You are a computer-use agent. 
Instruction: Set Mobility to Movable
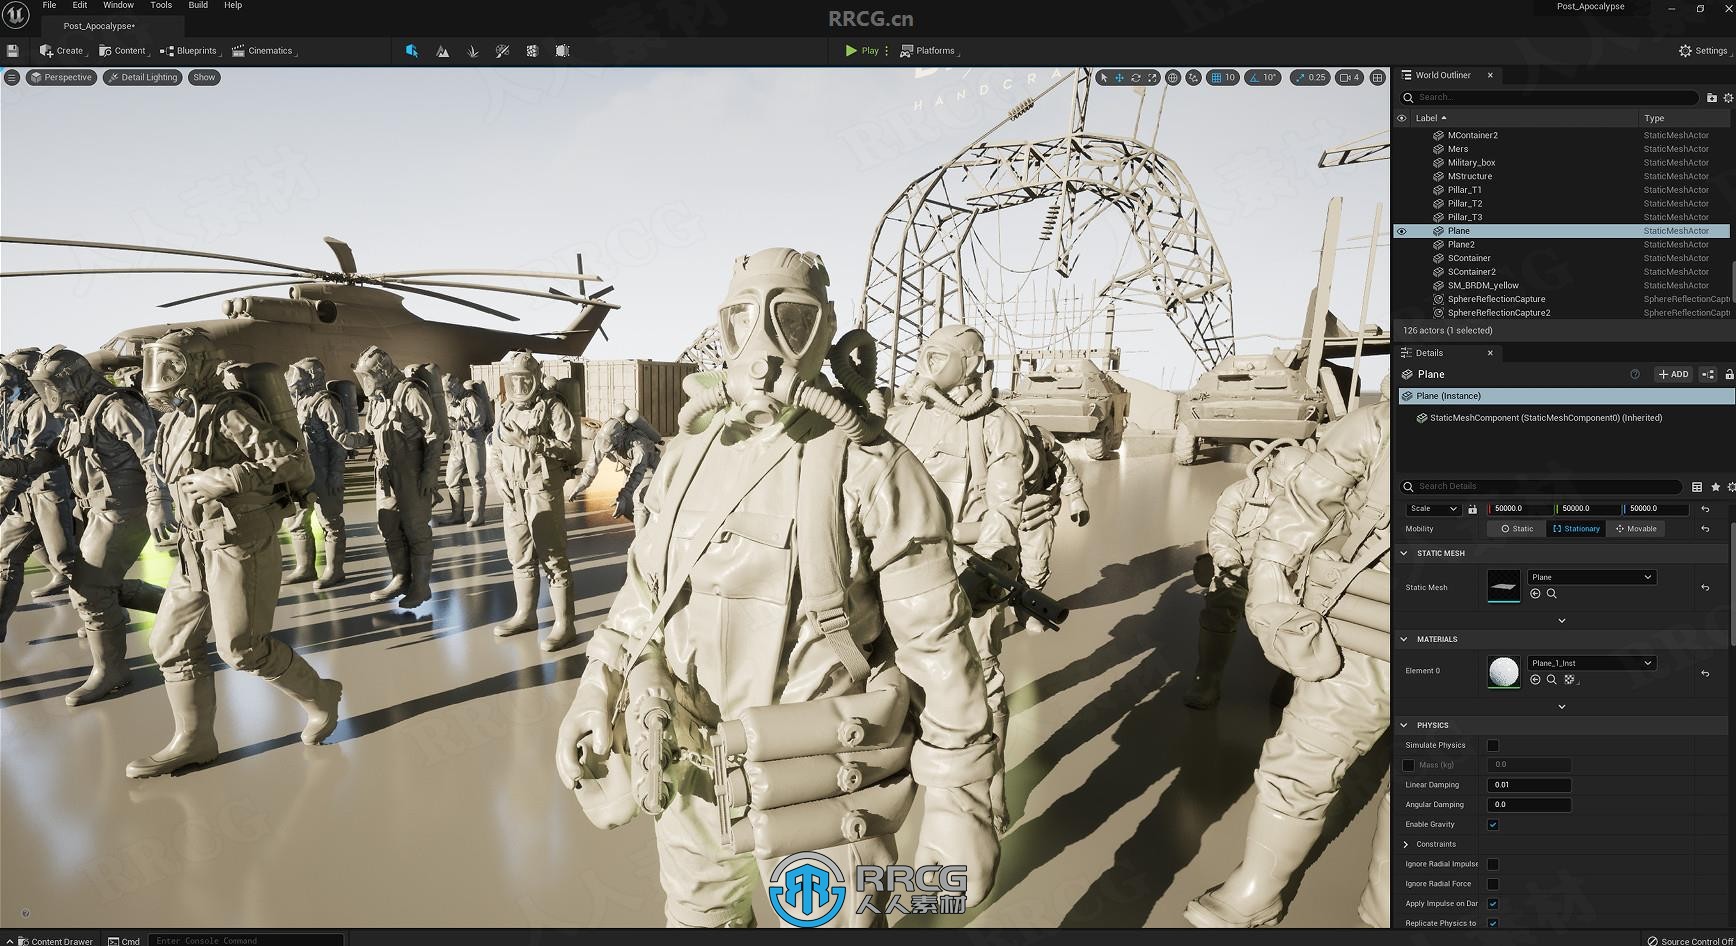[1635, 529]
